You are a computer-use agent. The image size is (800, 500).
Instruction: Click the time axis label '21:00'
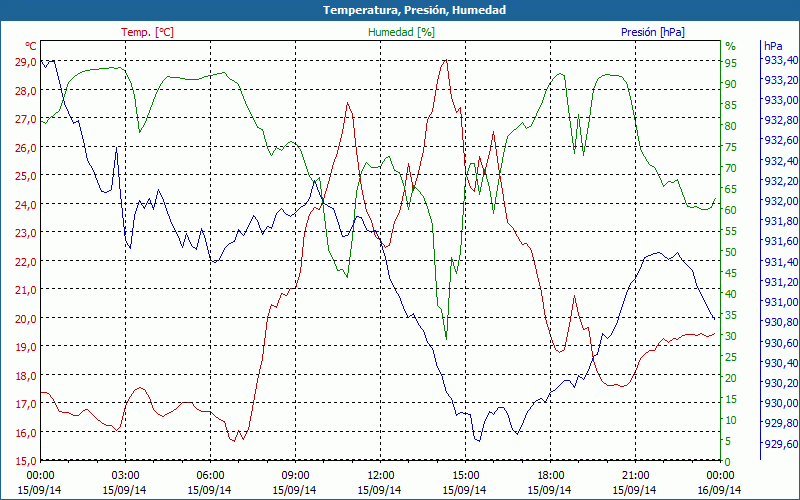[636, 474]
